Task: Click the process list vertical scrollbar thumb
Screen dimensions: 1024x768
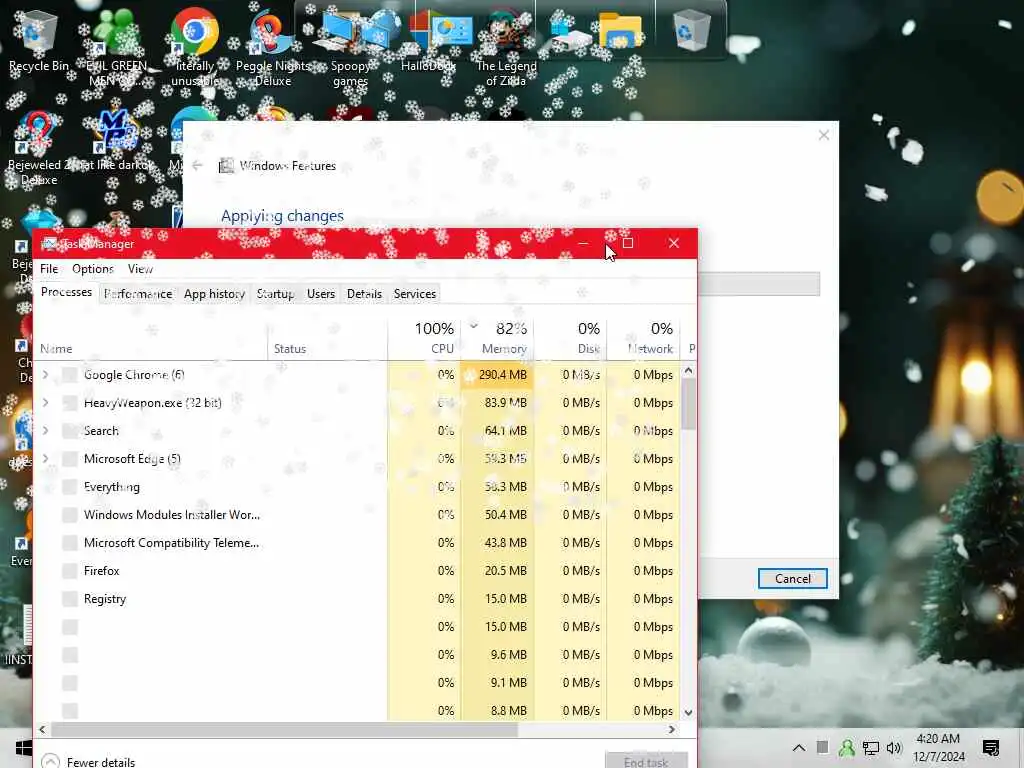Action: pyautogui.click(x=688, y=404)
